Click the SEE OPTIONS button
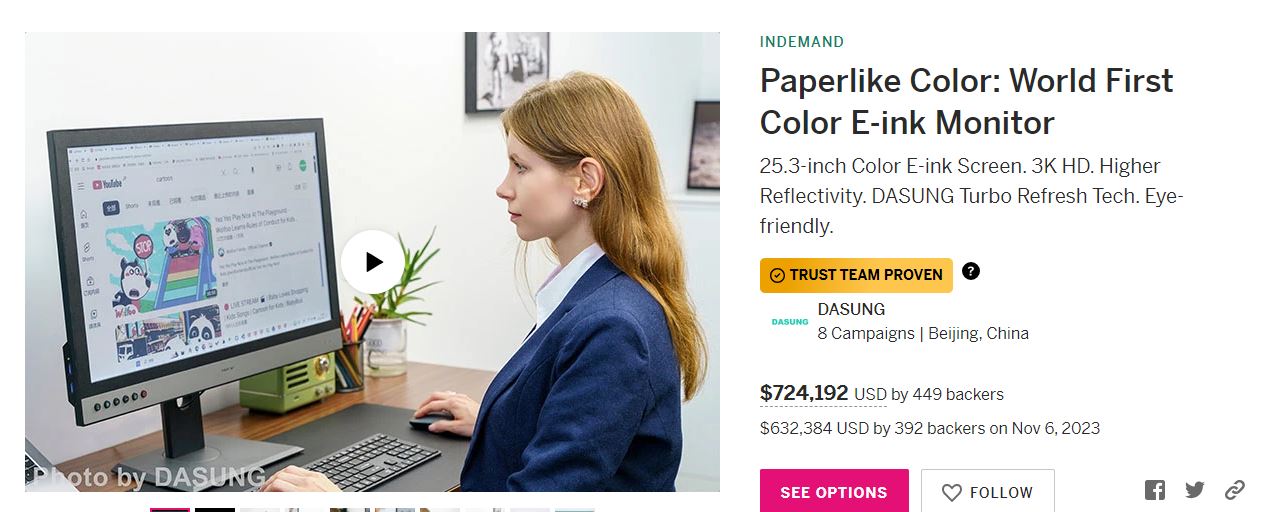 coord(834,492)
